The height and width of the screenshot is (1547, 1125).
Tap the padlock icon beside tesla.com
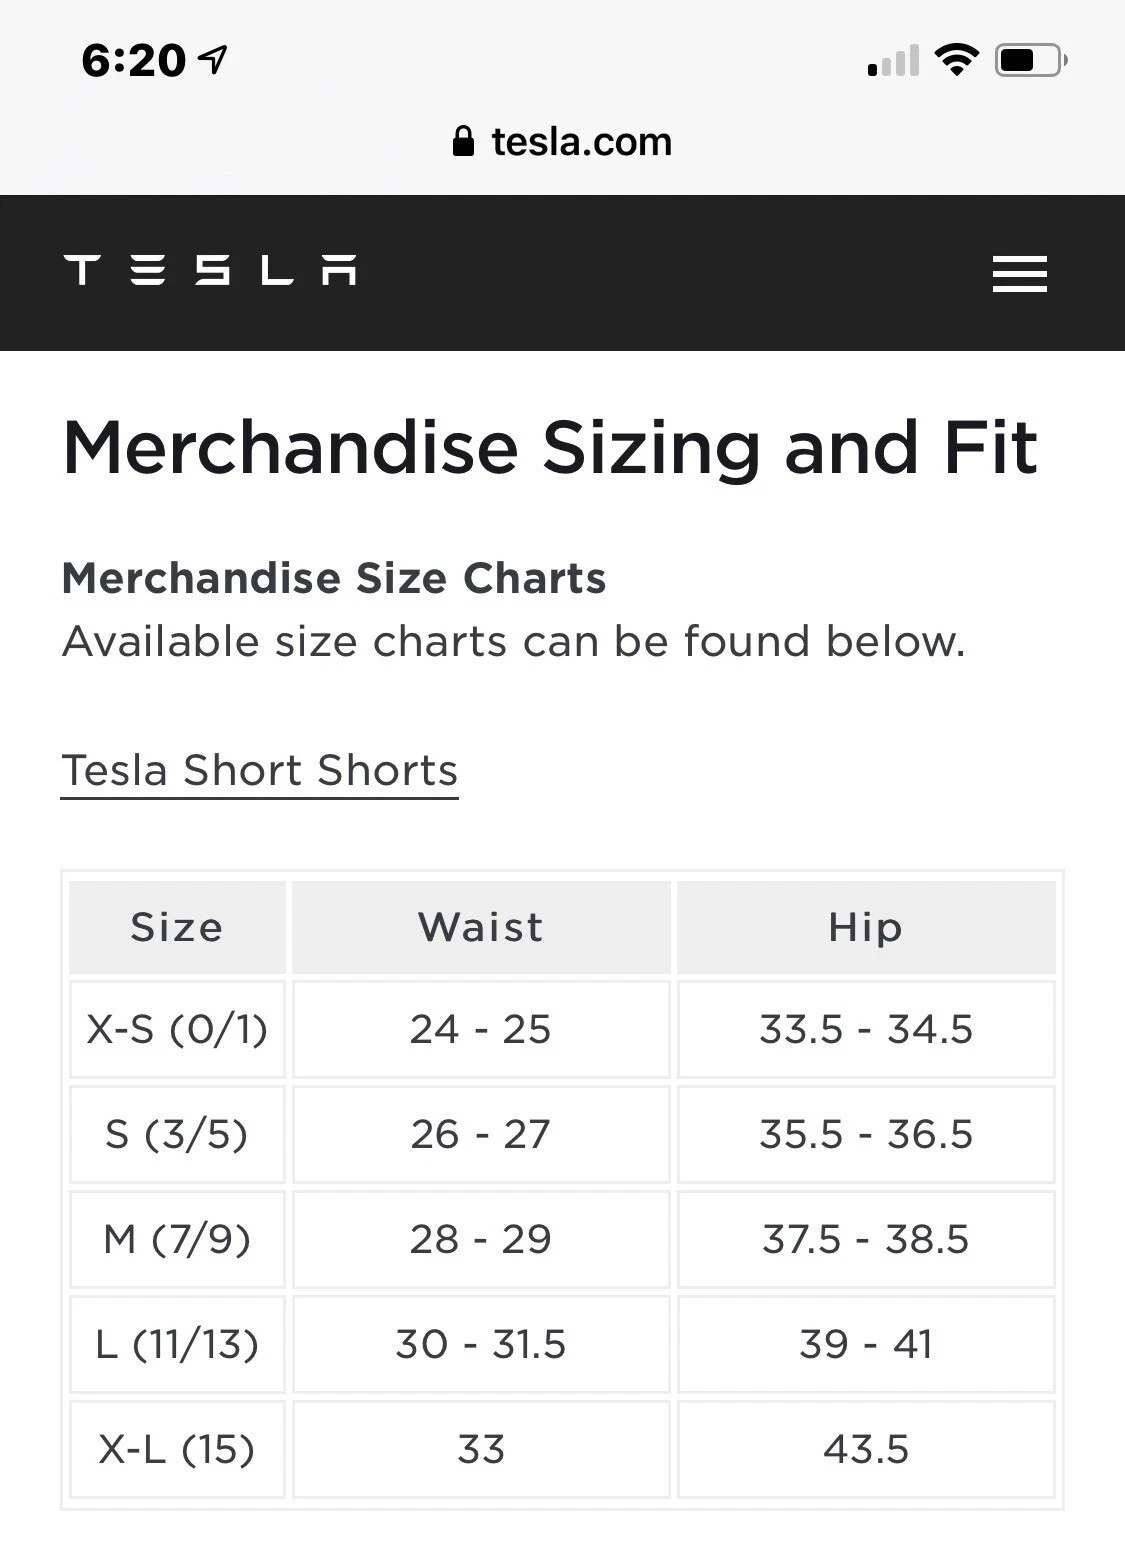pyautogui.click(x=463, y=141)
